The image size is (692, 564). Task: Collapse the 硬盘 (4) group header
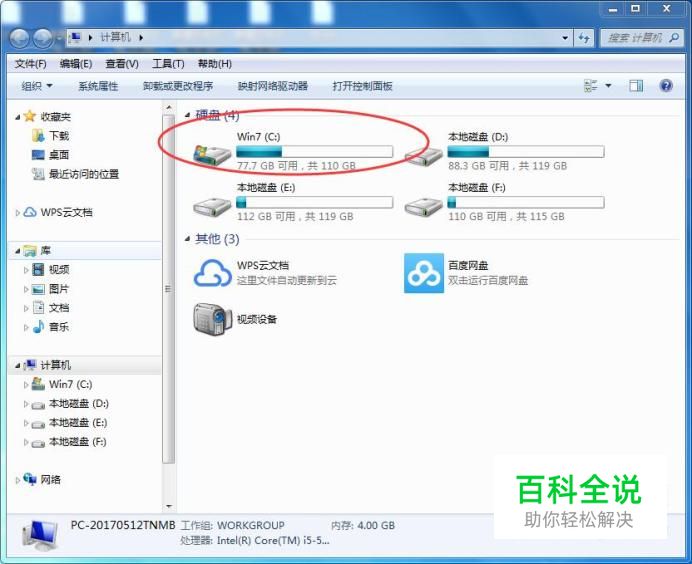[x=187, y=115]
